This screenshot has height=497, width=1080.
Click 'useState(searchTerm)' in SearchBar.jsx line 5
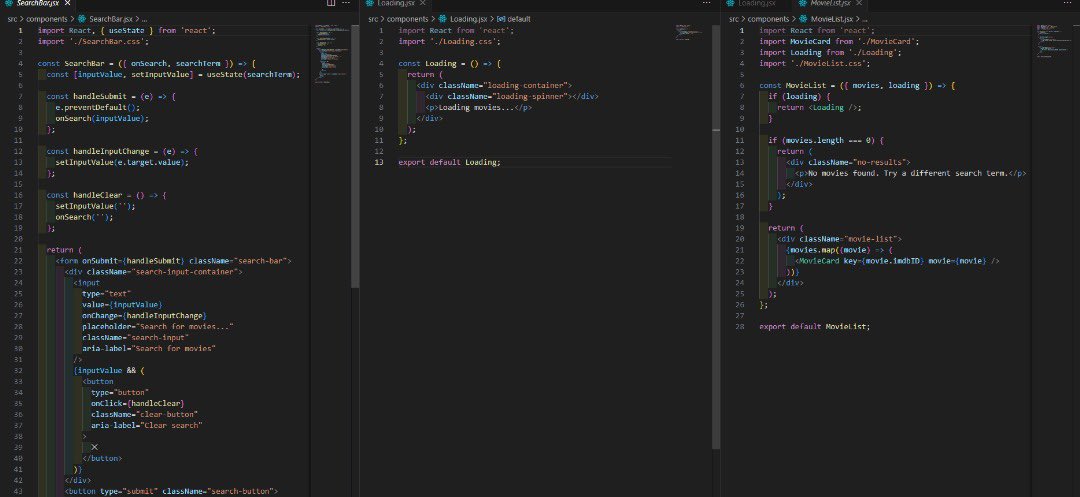pyautogui.click(x=253, y=74)
